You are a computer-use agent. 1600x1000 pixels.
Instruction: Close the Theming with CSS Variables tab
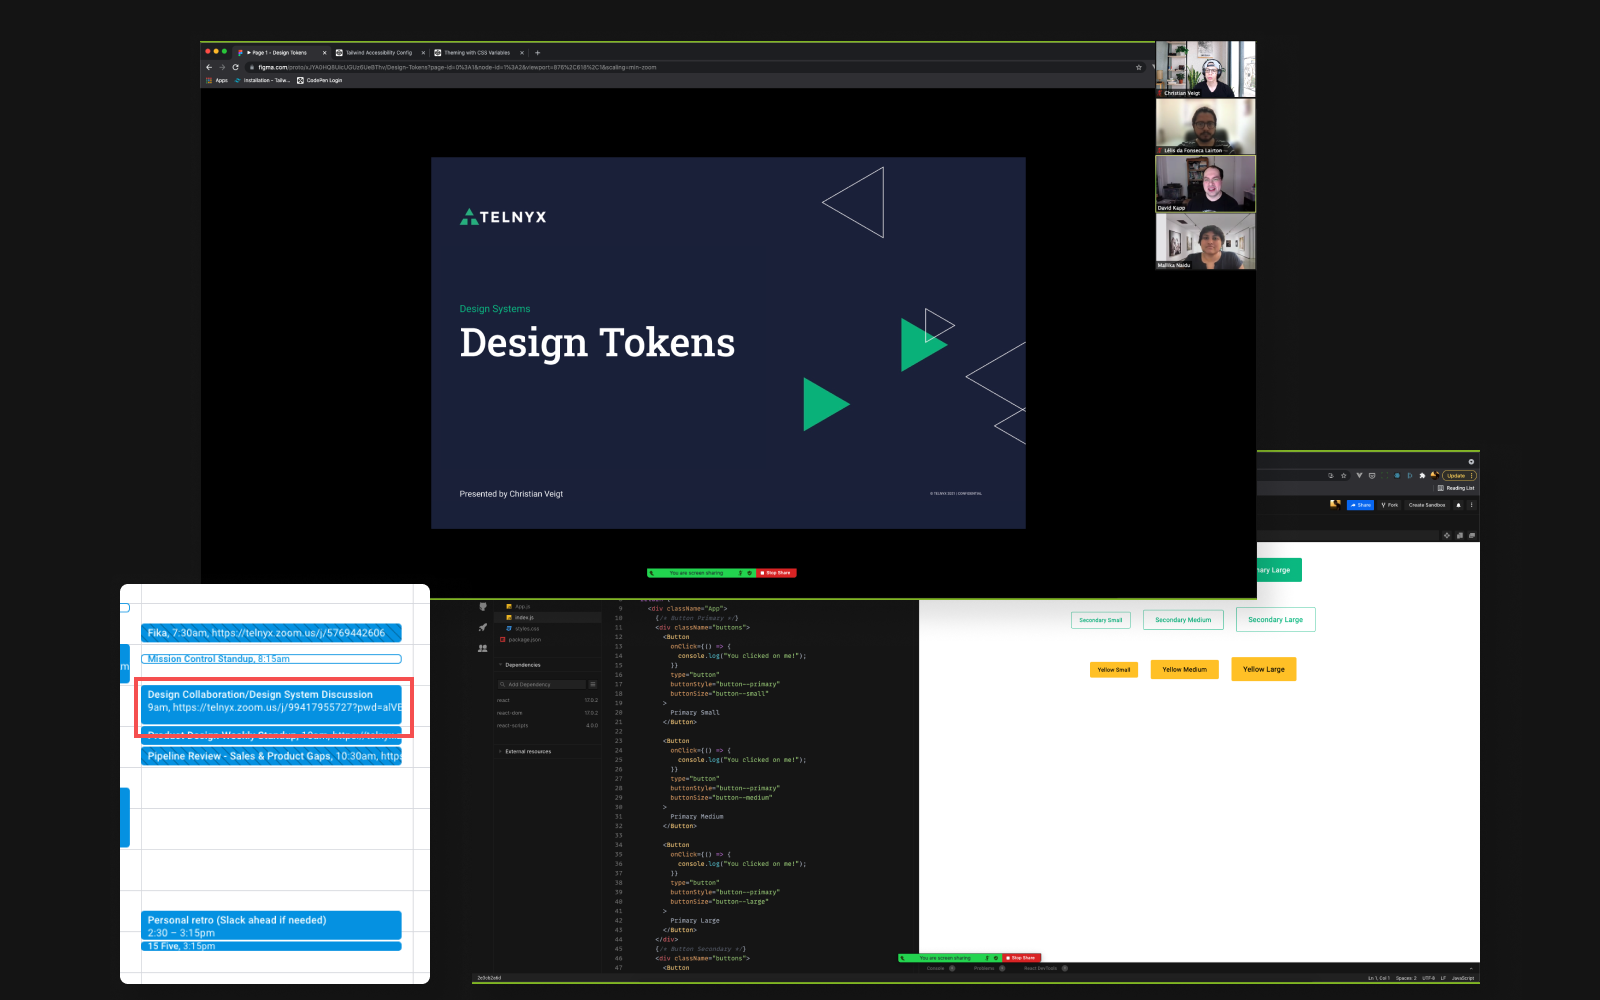click(522, 52)
